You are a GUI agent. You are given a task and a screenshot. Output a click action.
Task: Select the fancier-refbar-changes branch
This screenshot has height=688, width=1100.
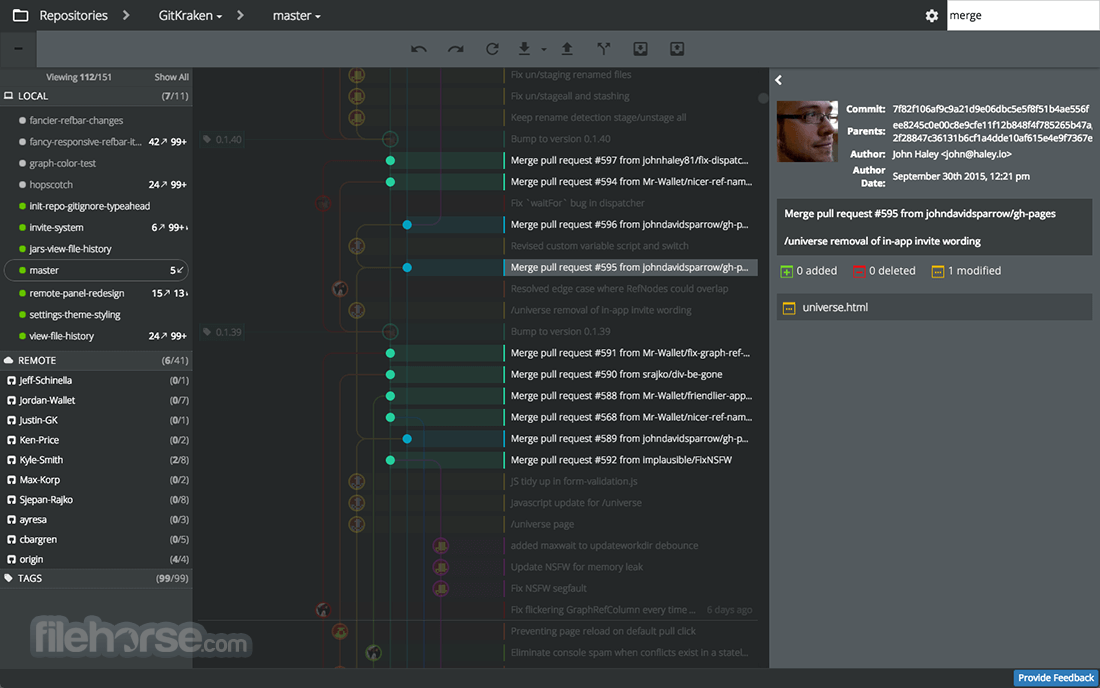click(x=76, y=121)
